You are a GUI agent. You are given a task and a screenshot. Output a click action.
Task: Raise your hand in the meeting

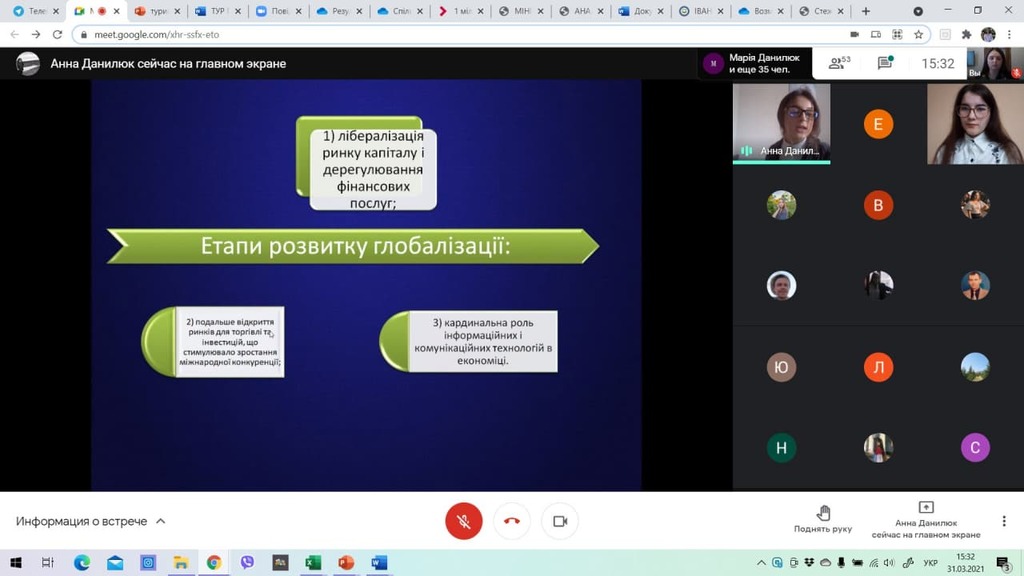click(x=823, y=520)
